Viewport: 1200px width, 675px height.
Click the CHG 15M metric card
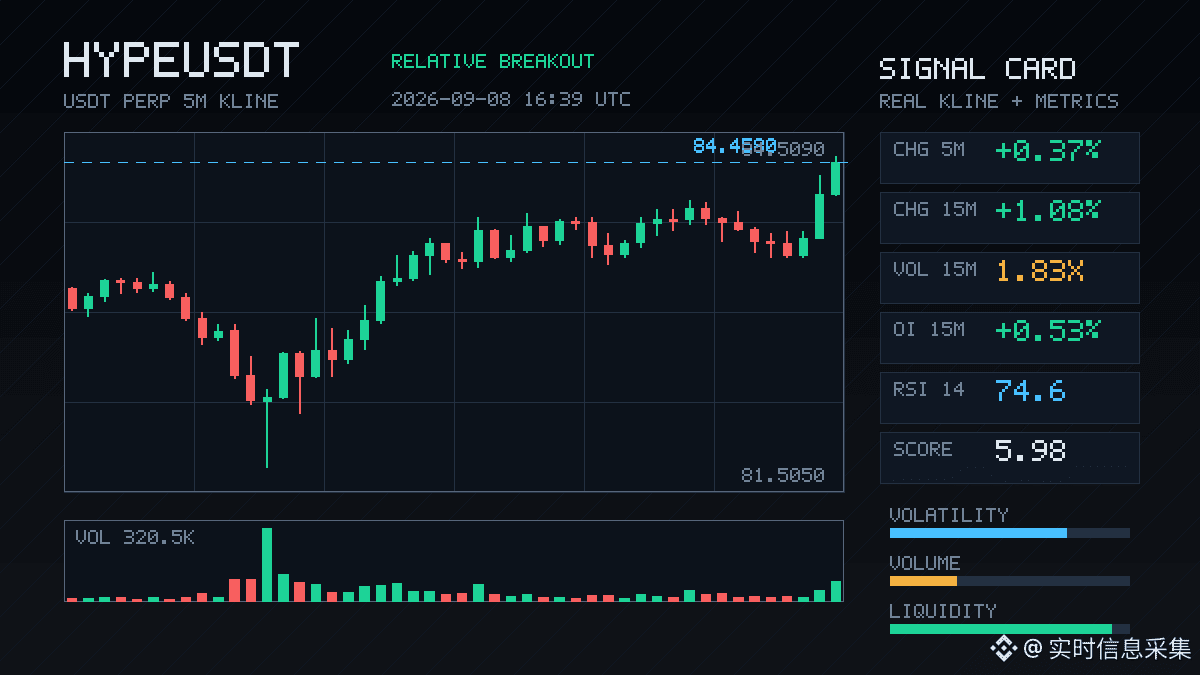coord(1009,217)
